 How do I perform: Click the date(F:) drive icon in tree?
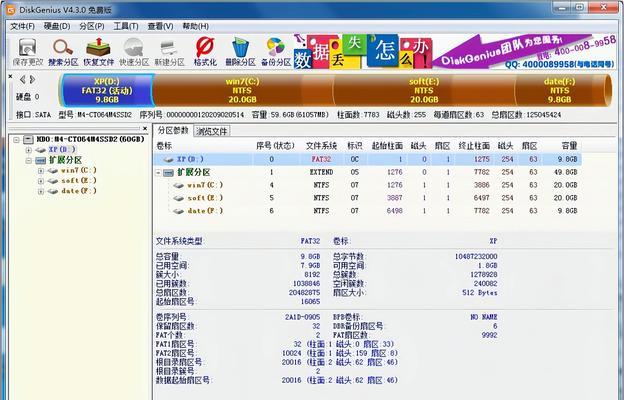pyautogui.click(x=53, y=191)
